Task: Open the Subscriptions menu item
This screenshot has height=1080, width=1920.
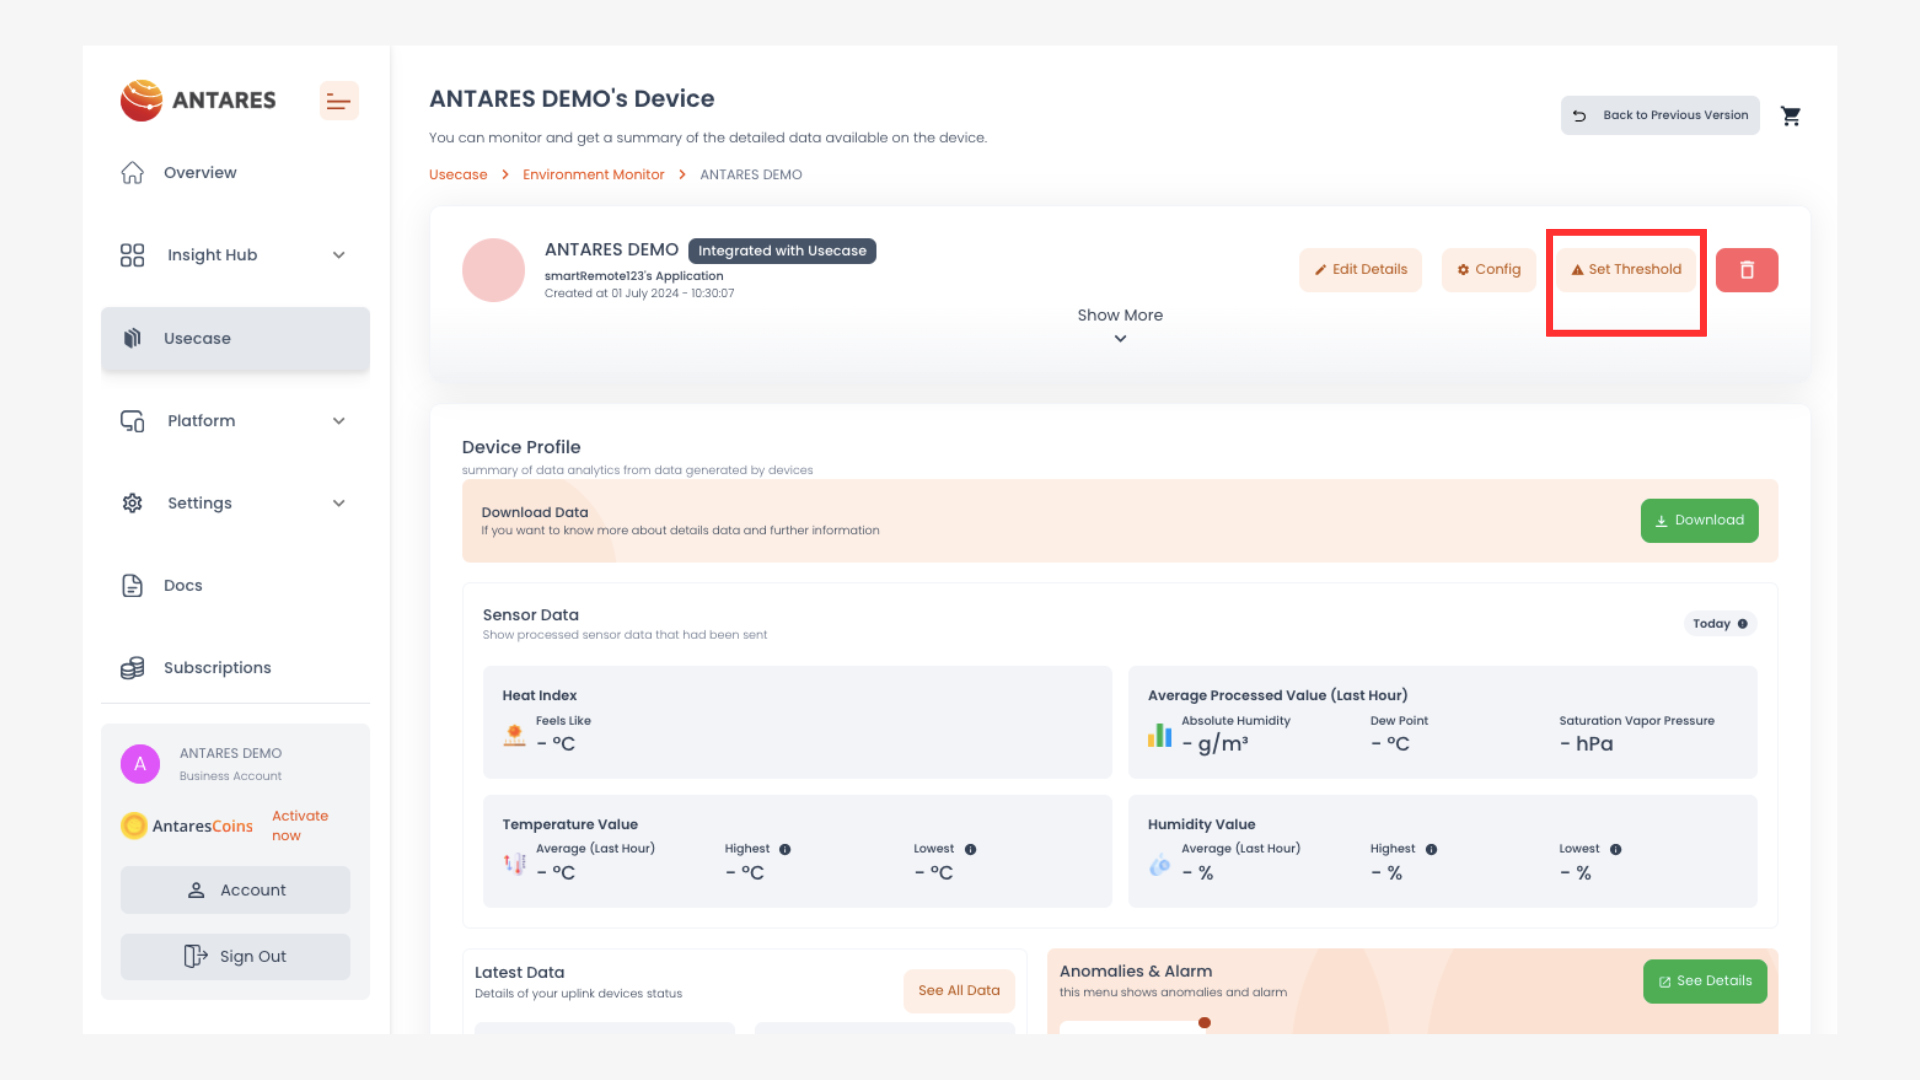Action: click(217, 668)
